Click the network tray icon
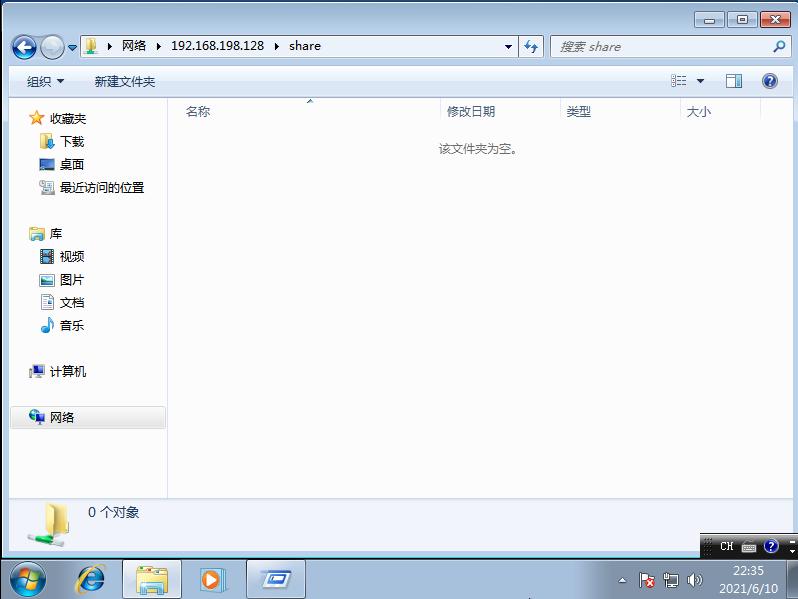The image size is (798, 599). pyautogui.click(x=671, y=580)
